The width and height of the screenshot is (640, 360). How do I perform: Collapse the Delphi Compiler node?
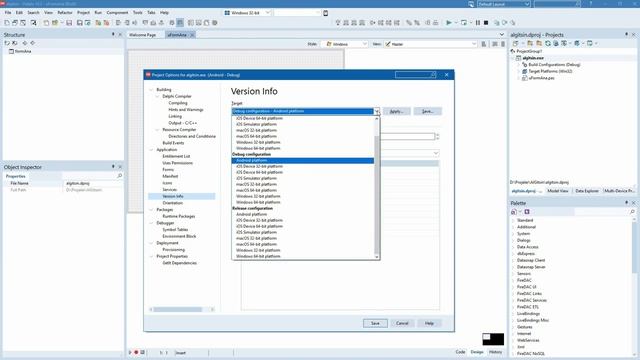click(x=158, y=96)
